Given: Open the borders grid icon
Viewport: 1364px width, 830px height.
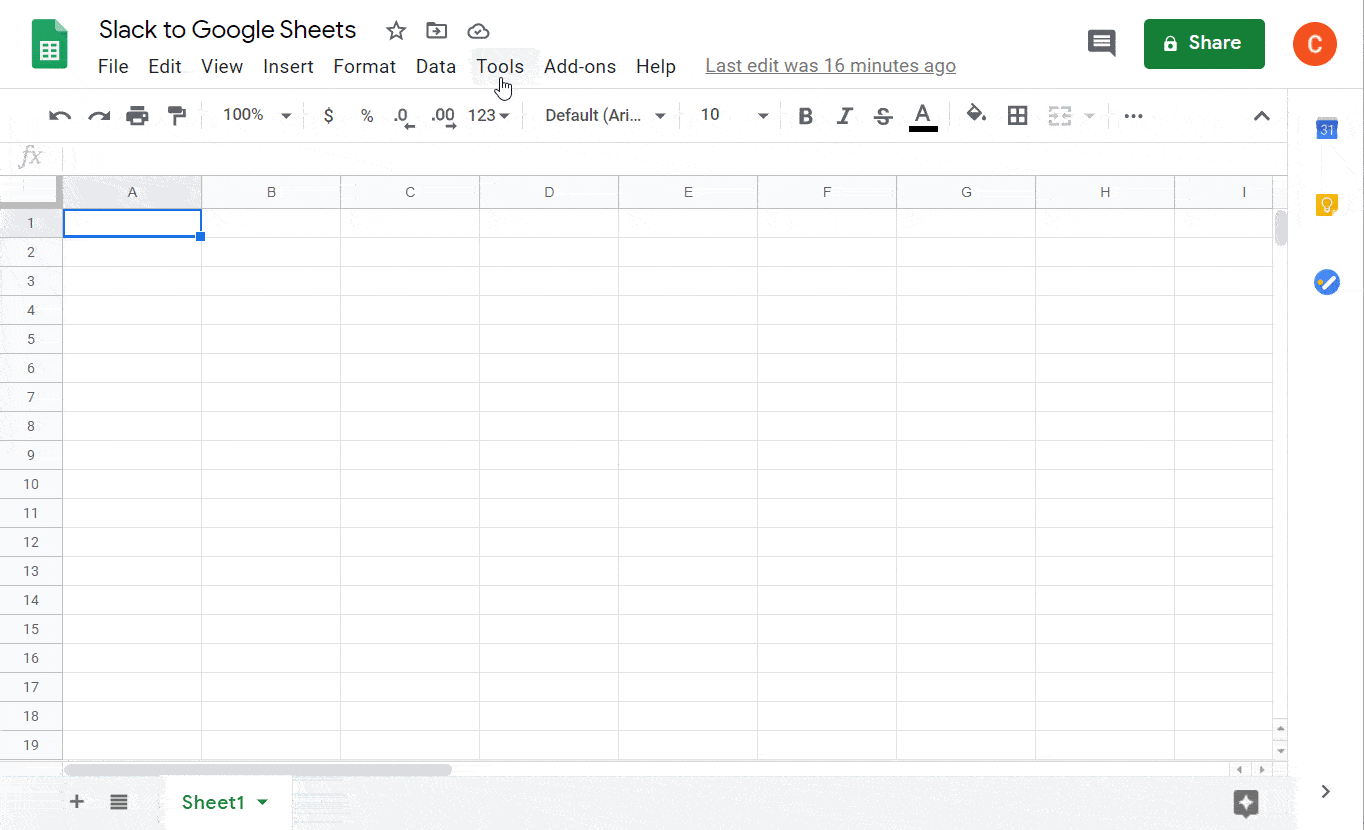Looking at the screenshot, I should (1017, 116).
